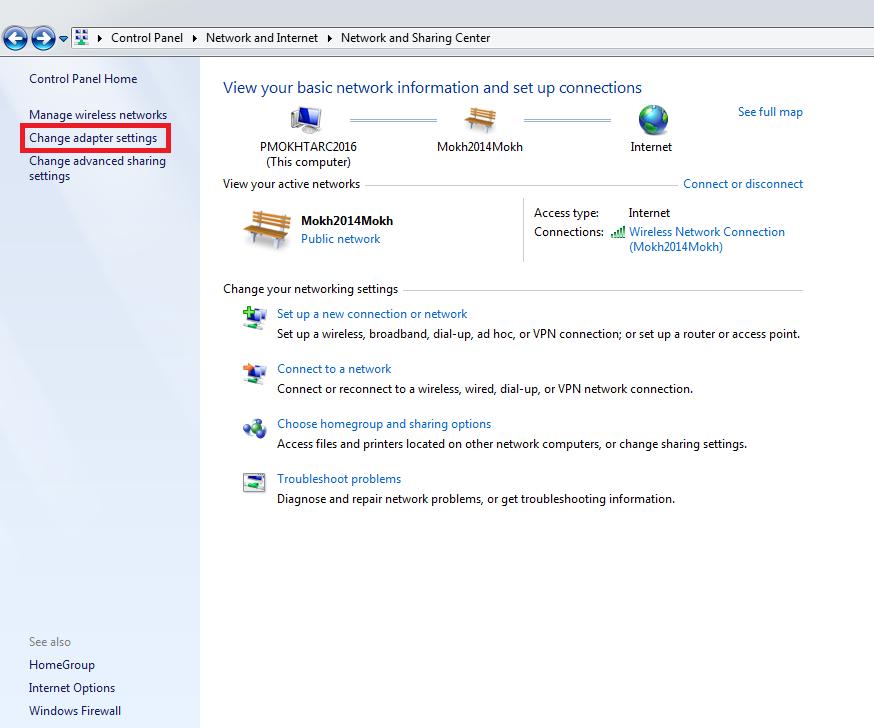Viewport: 874px width, 728px height.
Task: Click the Troubleshoot problems icon
Action: click(254, 482)
